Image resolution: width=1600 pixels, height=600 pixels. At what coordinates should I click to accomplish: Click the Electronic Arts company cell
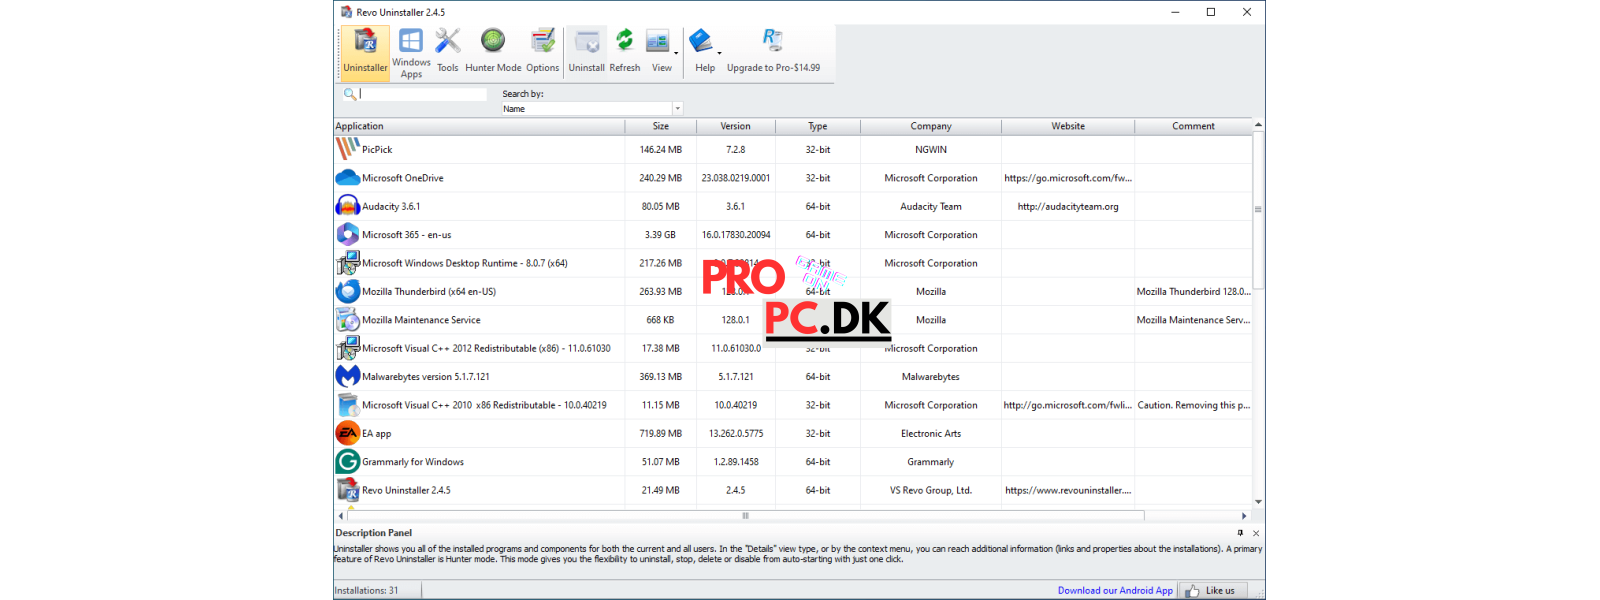pos(931,434)
